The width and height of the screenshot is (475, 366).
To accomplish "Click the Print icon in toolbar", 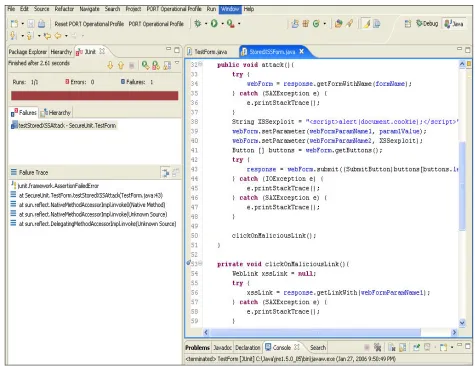I will coord(41,24).
